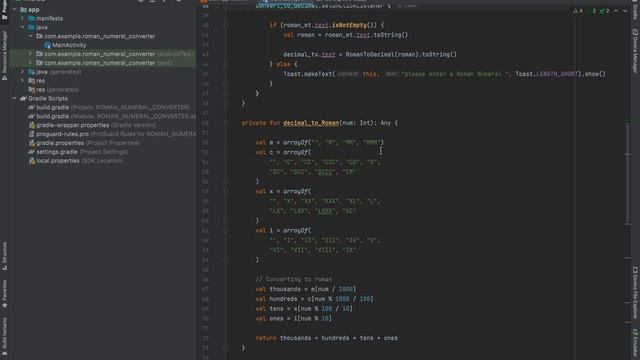Viewport: 640px width, 360px height.
Task: Expand the java (generated) folder
Action: (22, 72)
